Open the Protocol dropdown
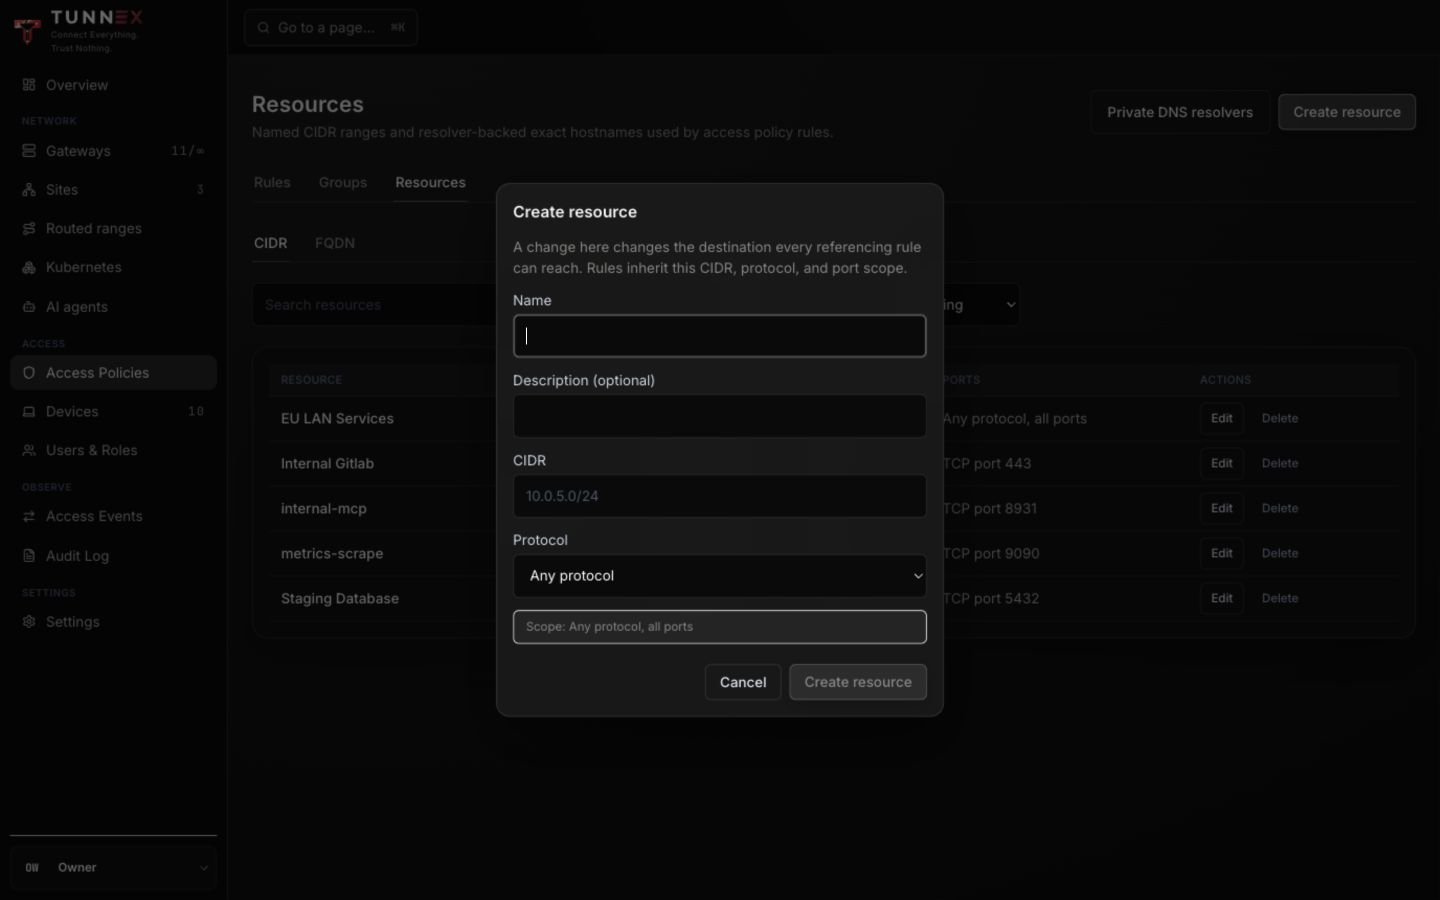Image resolution: width=1440 pixels, height=900 pixels. pos(719,576)
